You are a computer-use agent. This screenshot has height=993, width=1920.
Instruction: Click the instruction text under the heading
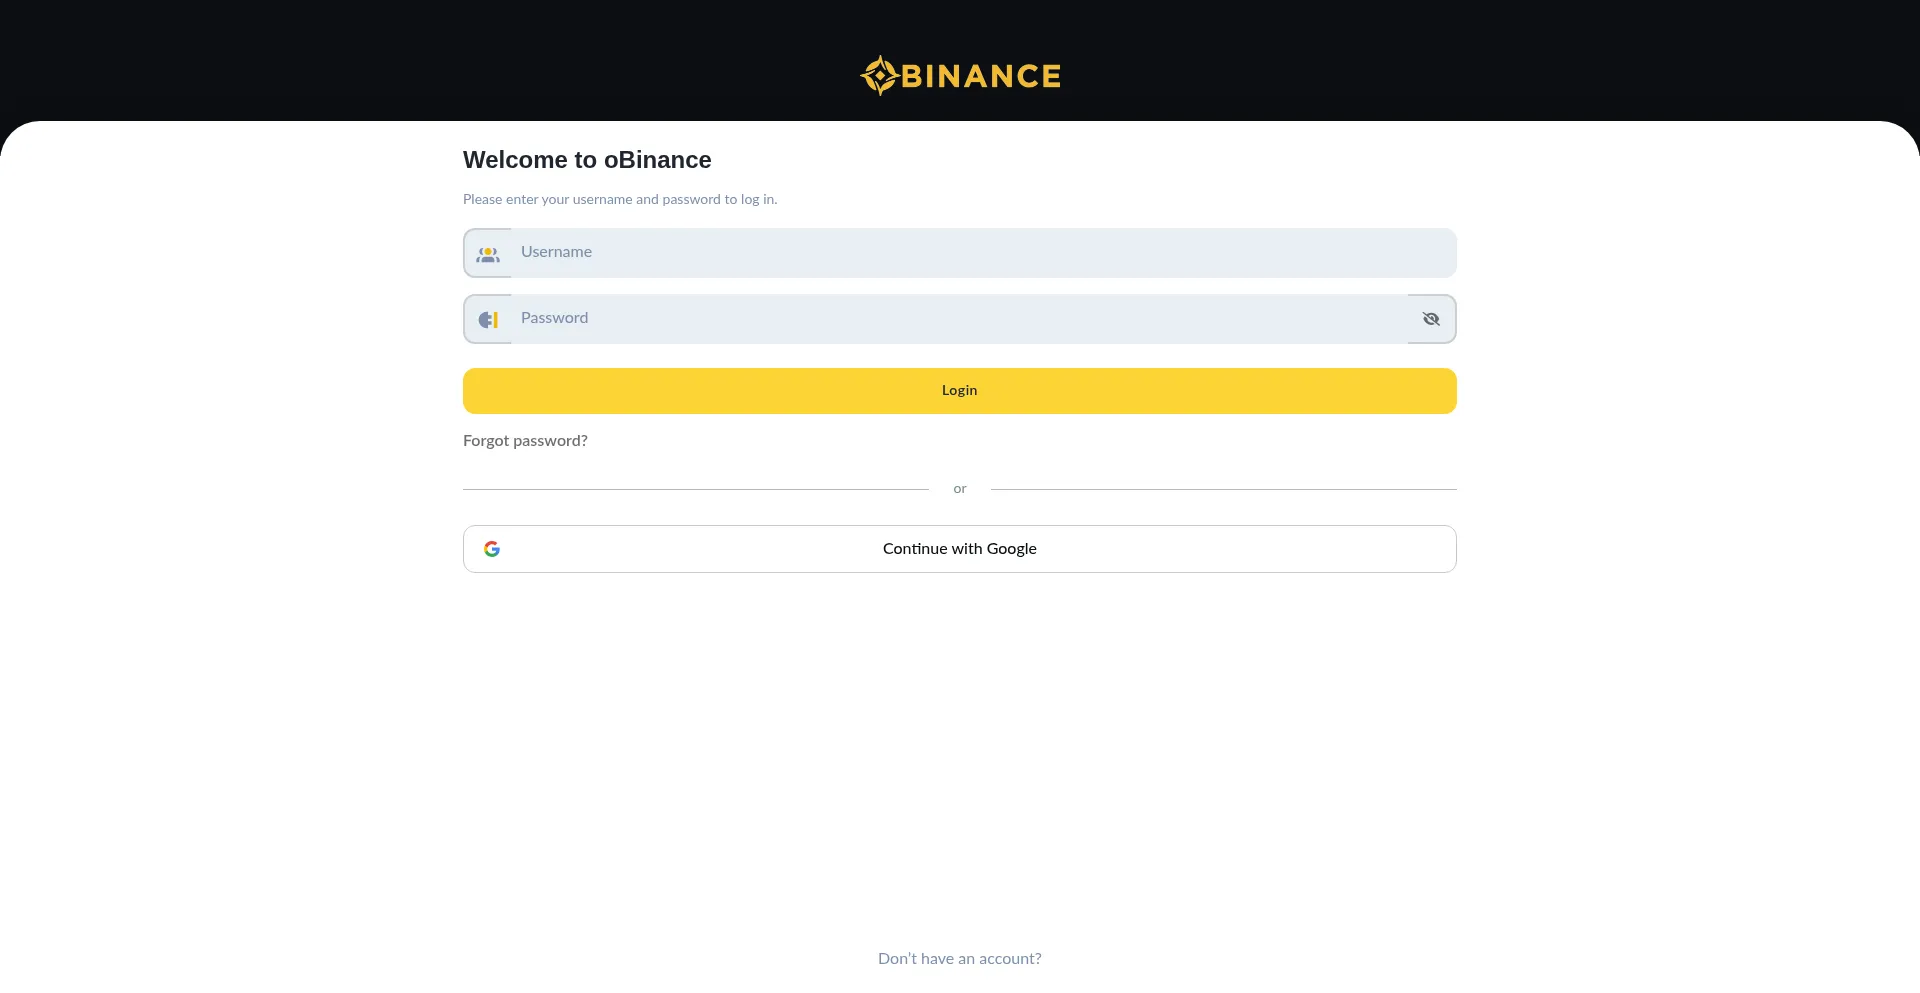click(620, 199)
